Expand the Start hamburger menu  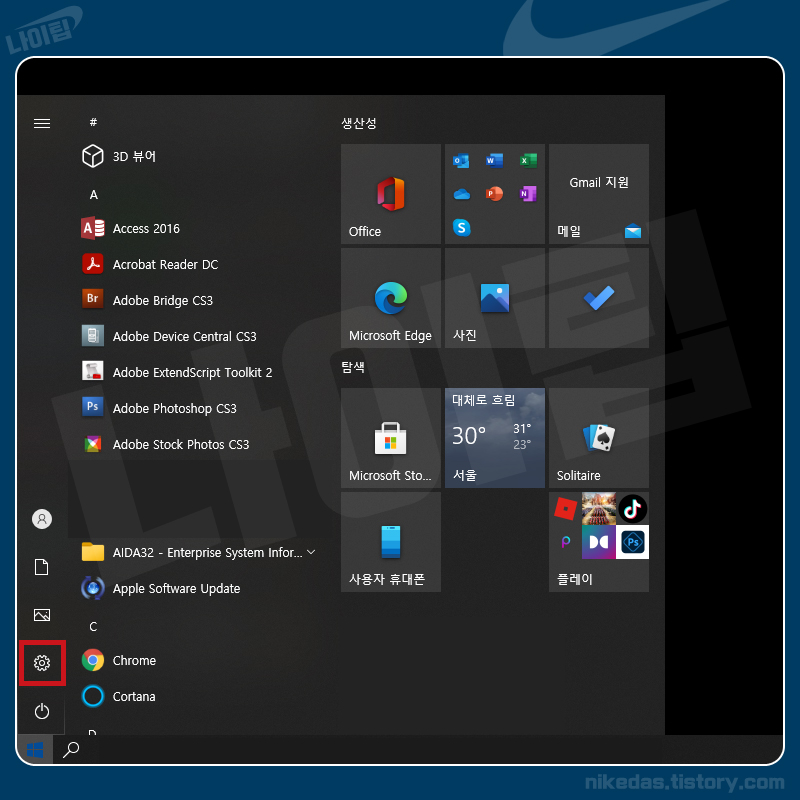[x=42, y=123]
